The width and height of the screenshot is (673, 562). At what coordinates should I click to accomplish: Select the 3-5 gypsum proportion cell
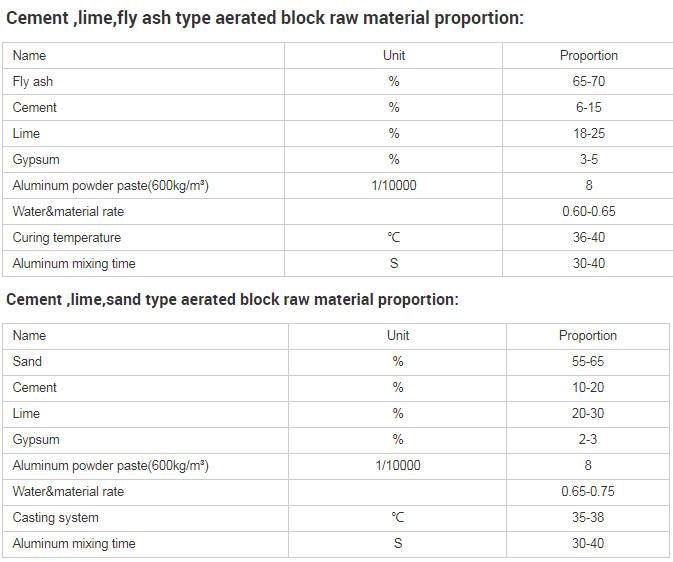pos(588,160)
